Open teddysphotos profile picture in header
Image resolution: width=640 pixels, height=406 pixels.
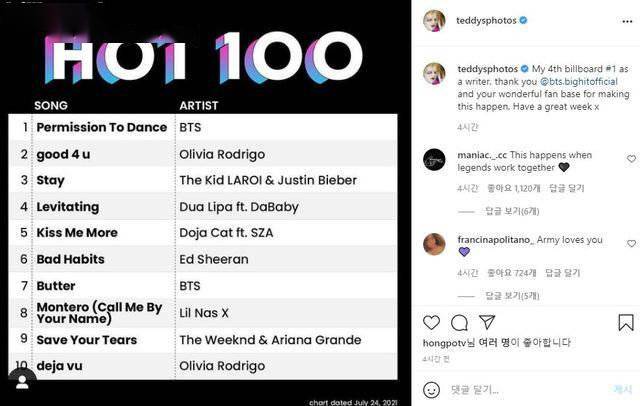(x=434, y=20)
